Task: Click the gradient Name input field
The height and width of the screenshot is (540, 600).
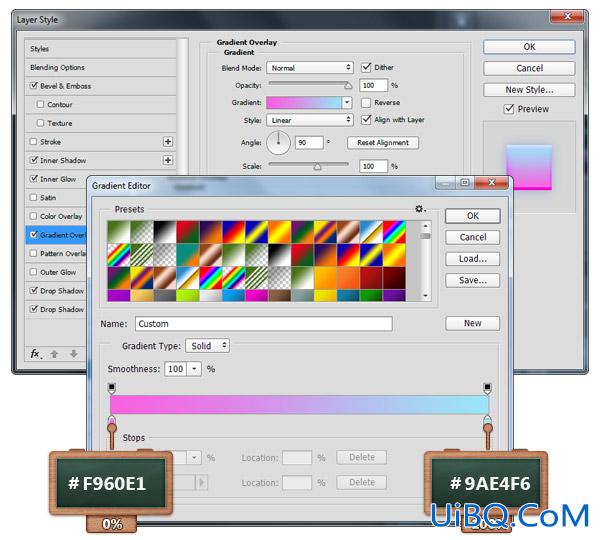Action: coord(264,324)
